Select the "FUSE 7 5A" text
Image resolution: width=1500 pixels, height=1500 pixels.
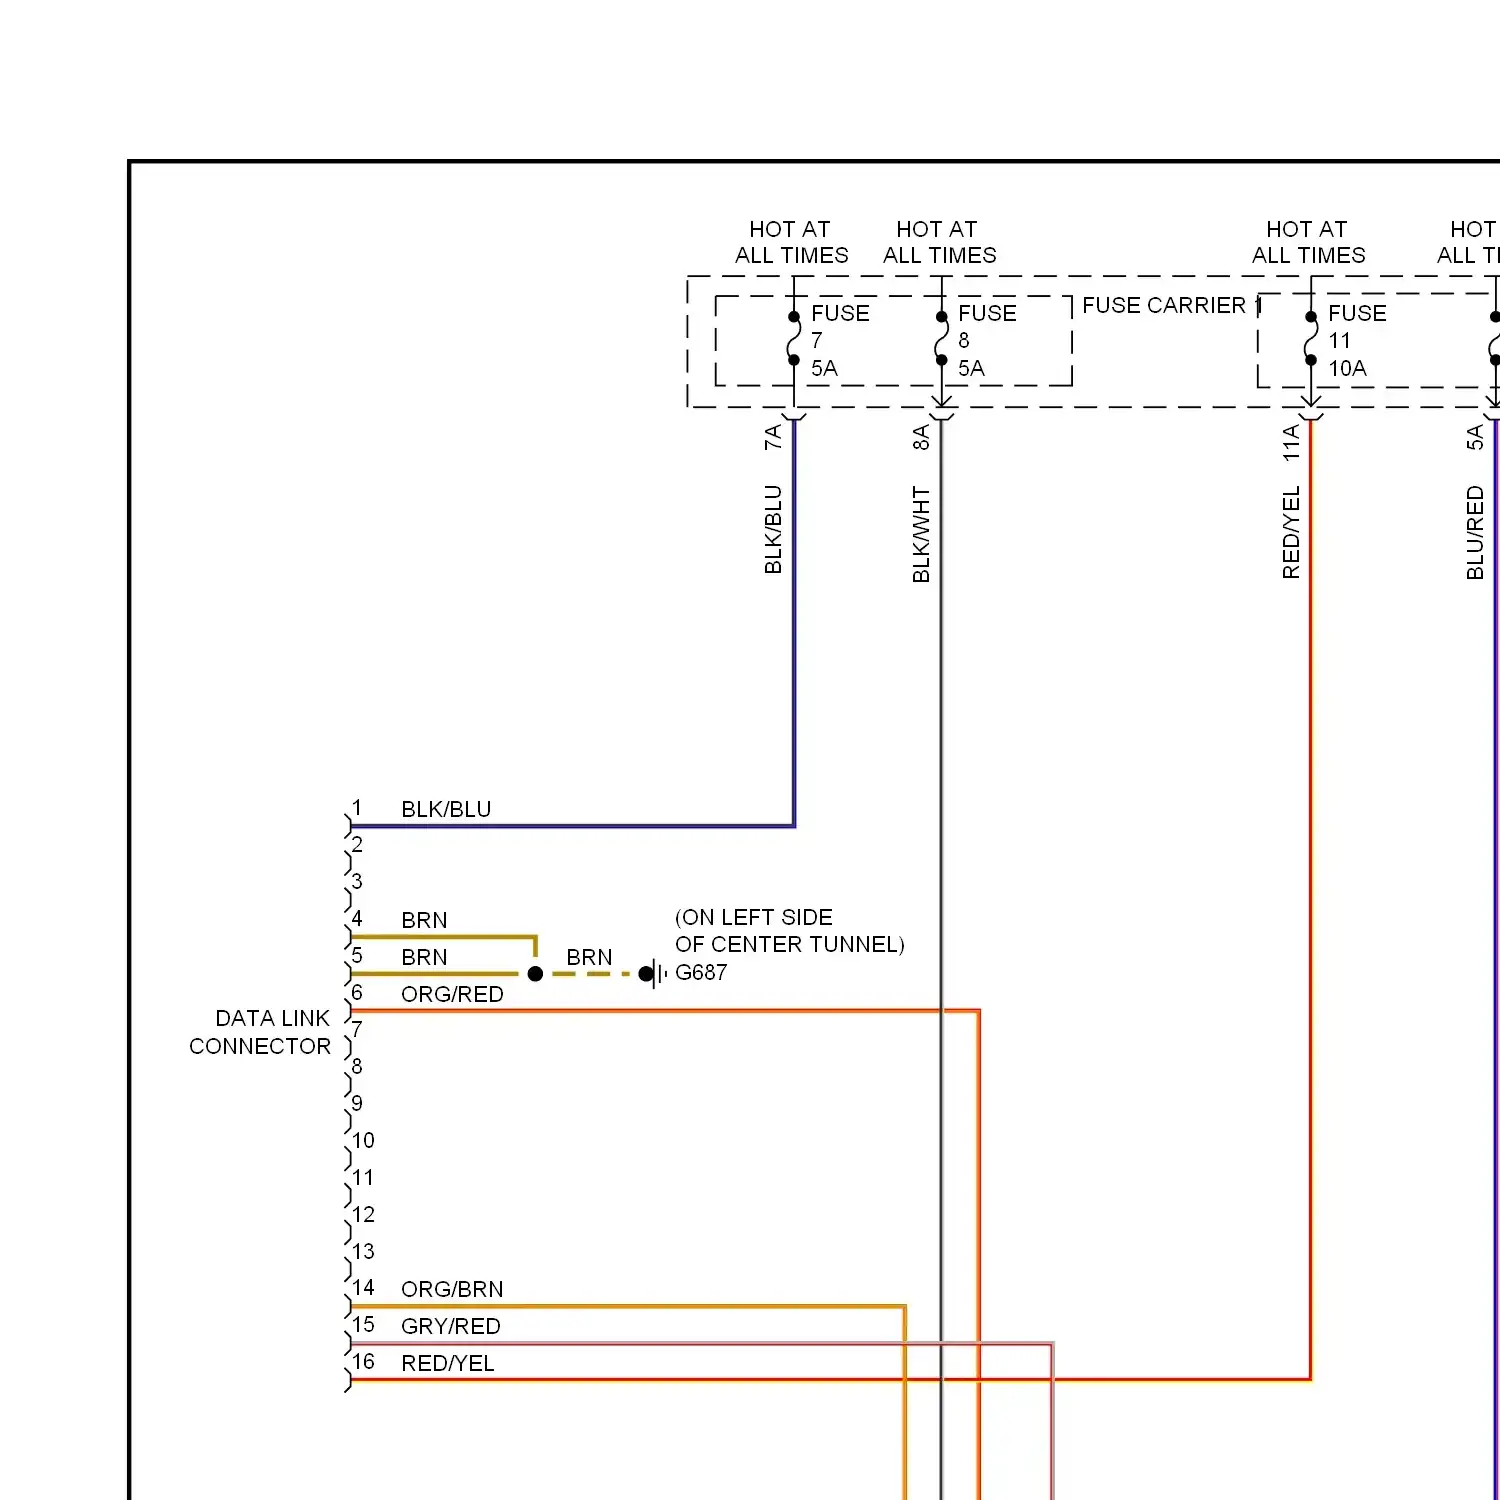click(x=840, y=341)
